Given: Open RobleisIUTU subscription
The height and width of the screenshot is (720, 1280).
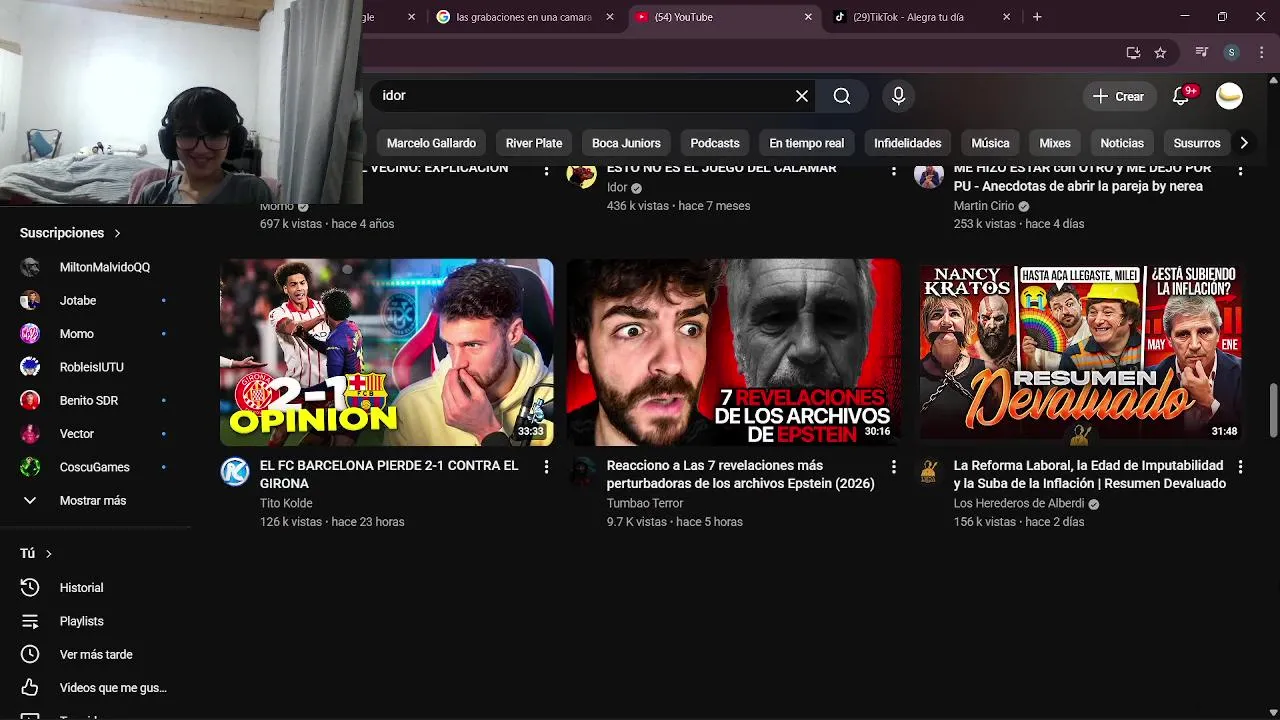Looking at the screenshot, I should point(95,367).
